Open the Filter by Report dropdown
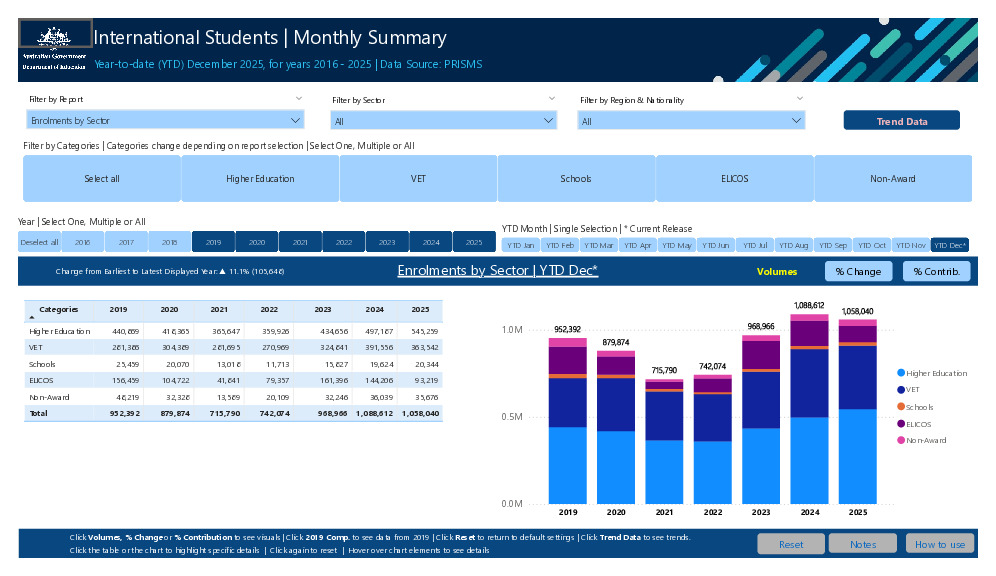The width and height of the screenshot is (996, 576). (x=296, y=118)
